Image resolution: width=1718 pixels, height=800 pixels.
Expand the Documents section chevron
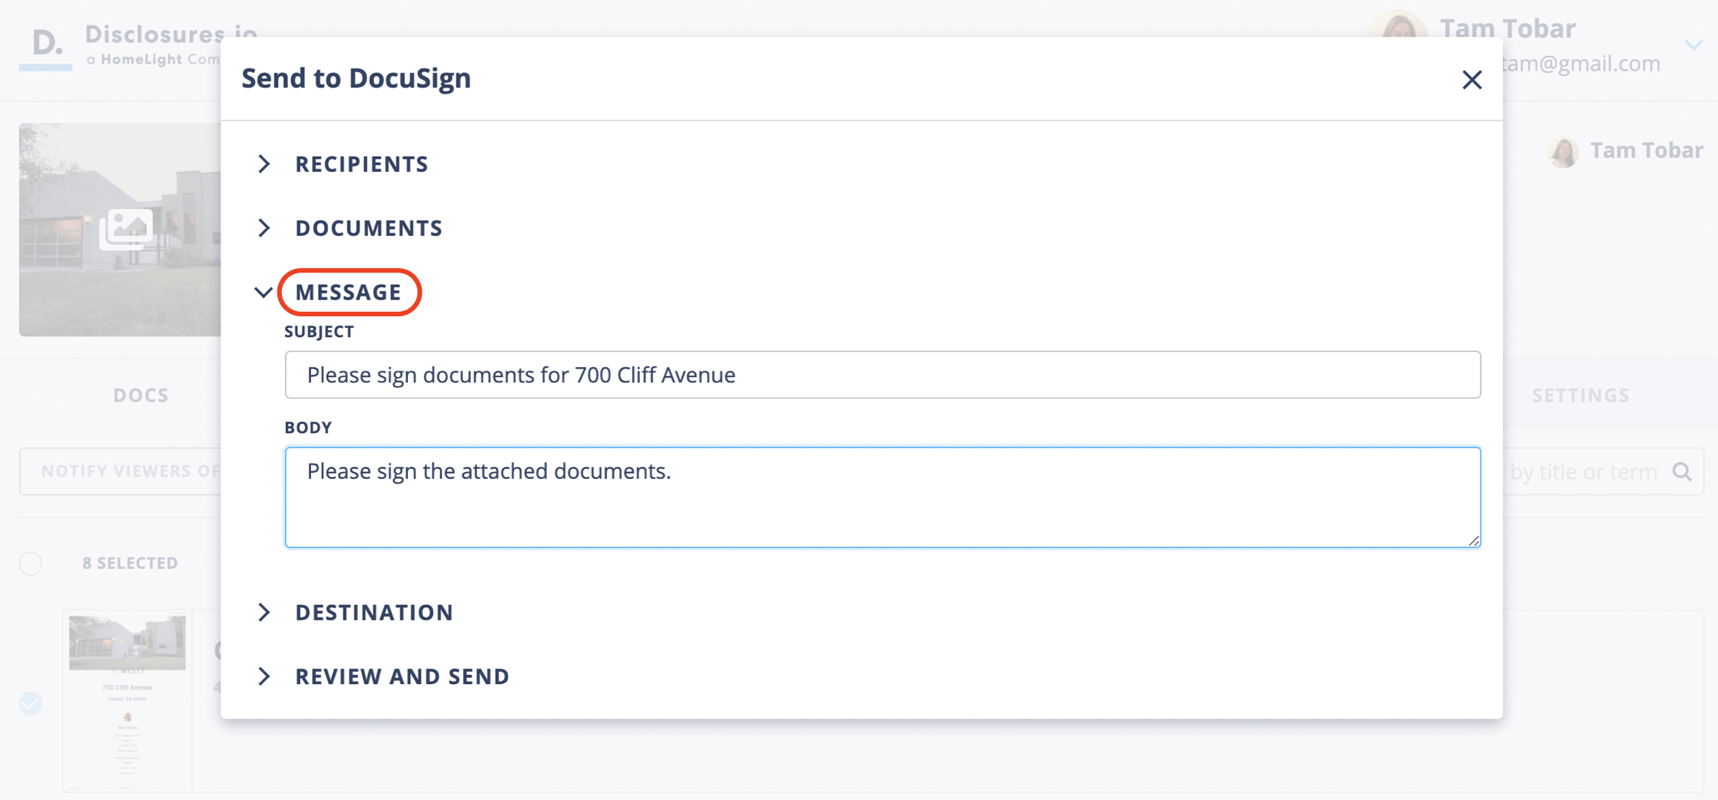[264, 228]
